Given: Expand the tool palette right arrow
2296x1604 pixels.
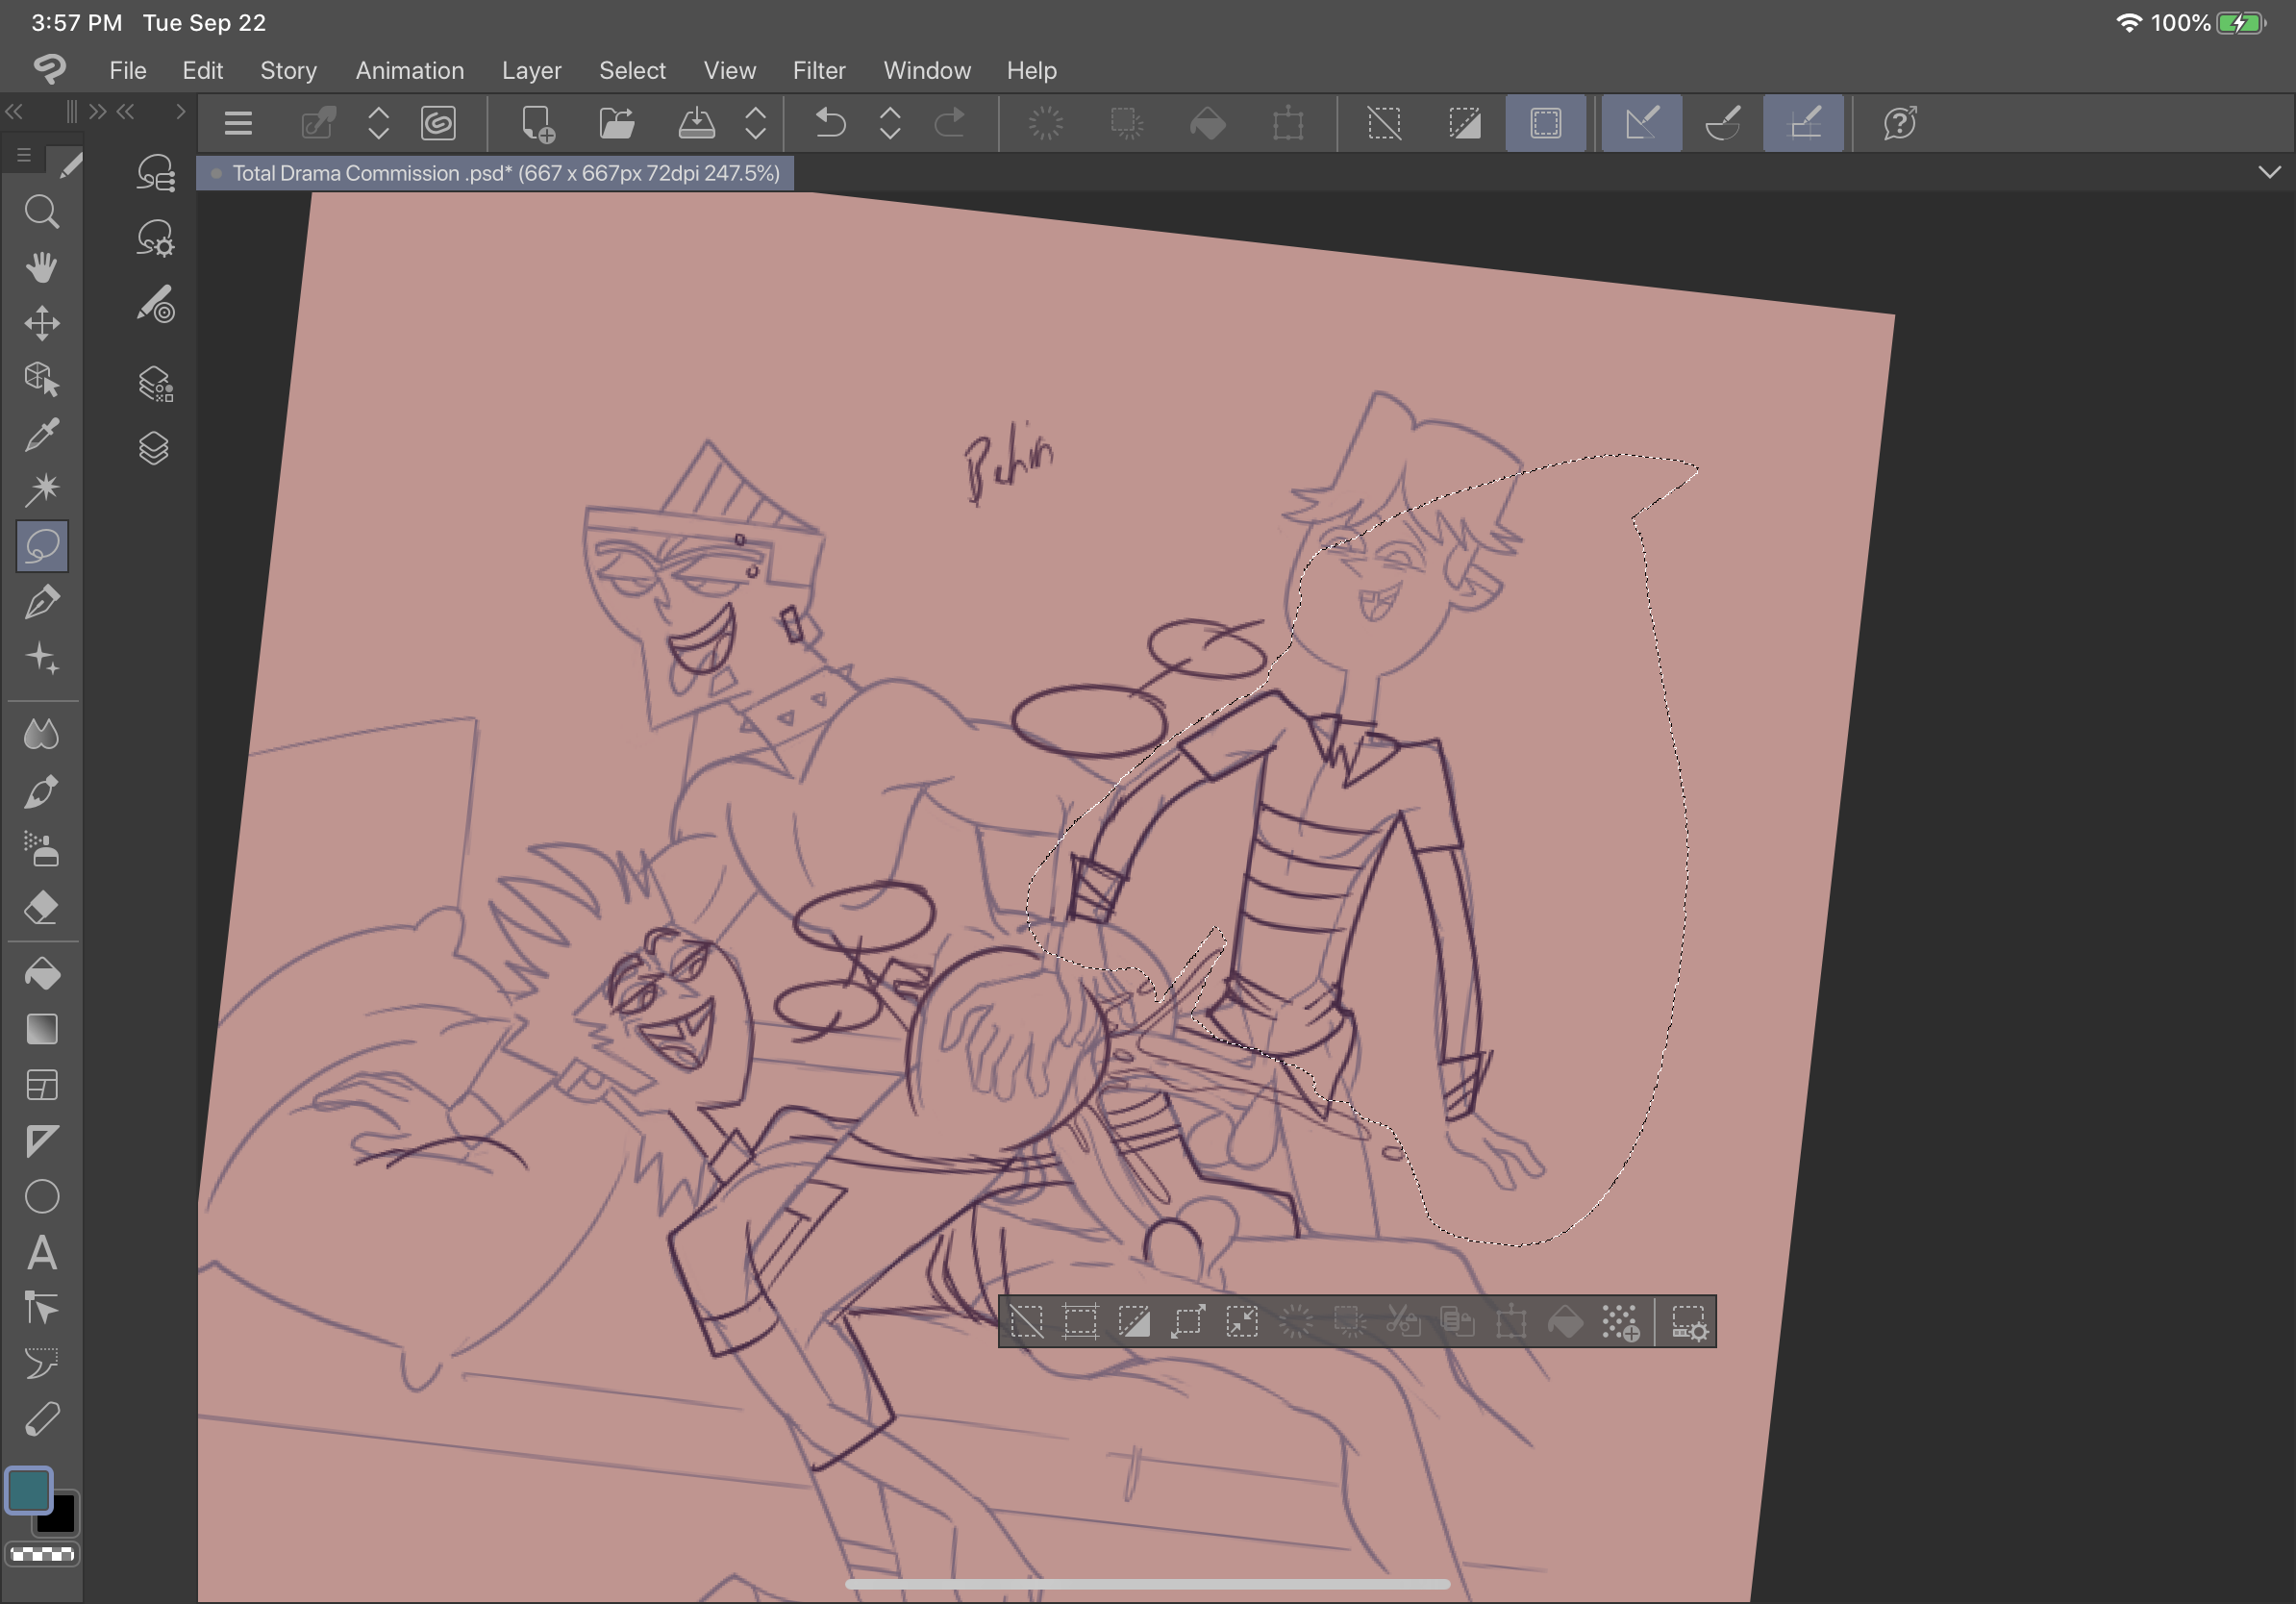Looking at the screenshot, I should tap(180, 112).
